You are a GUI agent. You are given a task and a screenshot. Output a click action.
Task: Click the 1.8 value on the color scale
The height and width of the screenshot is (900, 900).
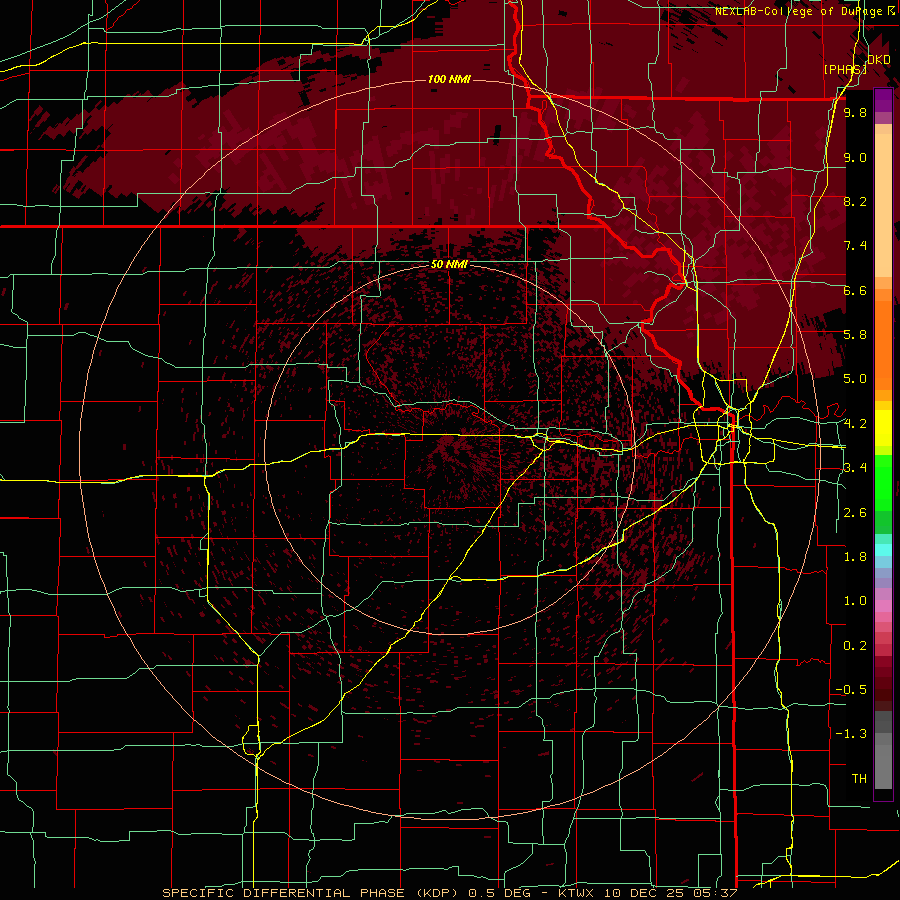click(x=855, y=557)
